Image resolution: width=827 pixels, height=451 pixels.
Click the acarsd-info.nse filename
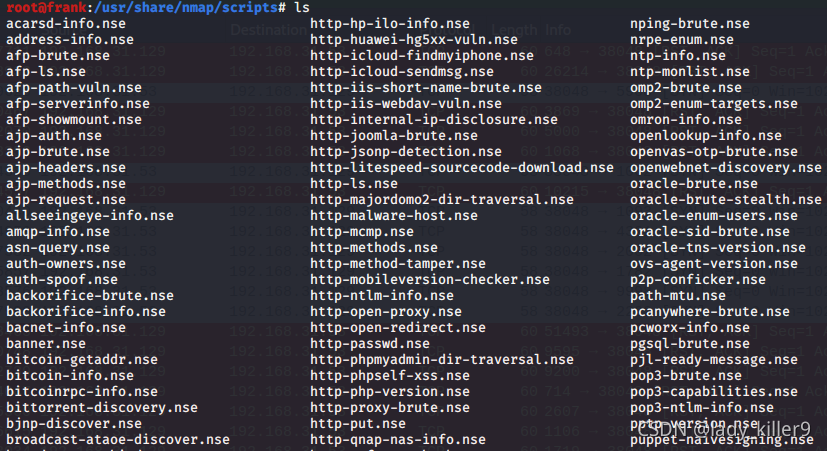pos(66,24)
